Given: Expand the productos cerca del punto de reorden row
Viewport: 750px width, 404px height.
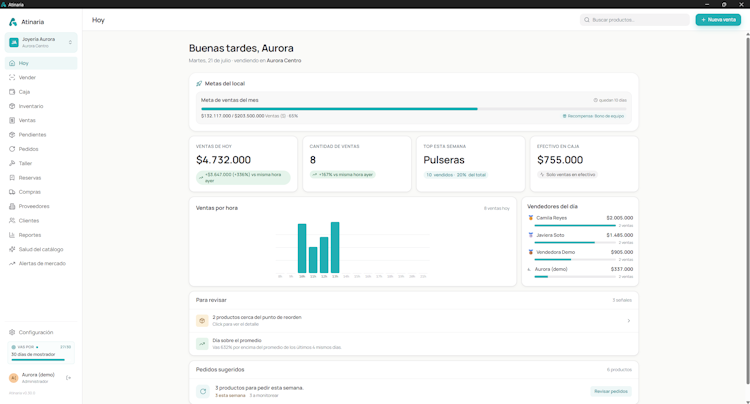Looking at the screenshot, I should (x=414, y=321).
